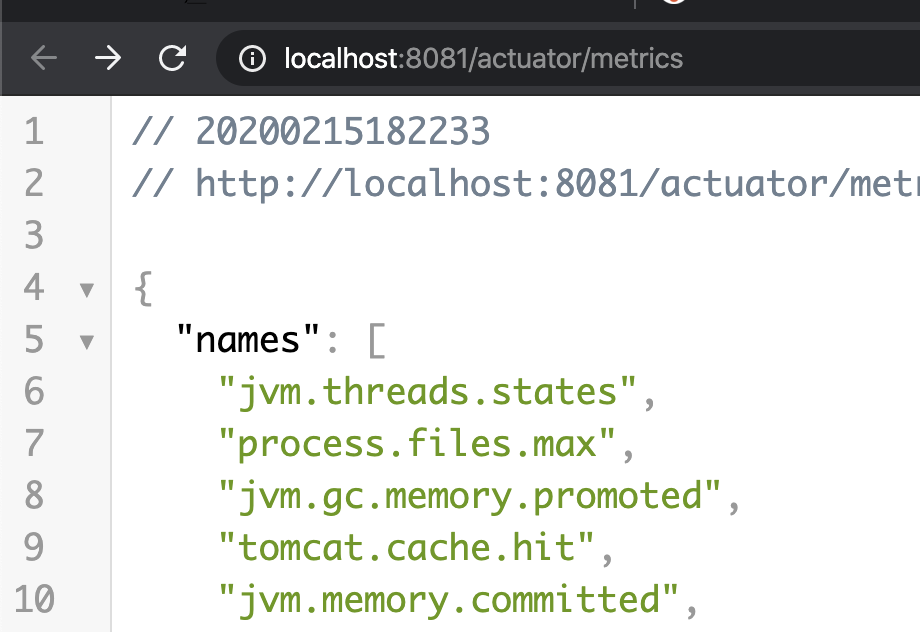Click the opening bracket after "names"

(377, 340)
